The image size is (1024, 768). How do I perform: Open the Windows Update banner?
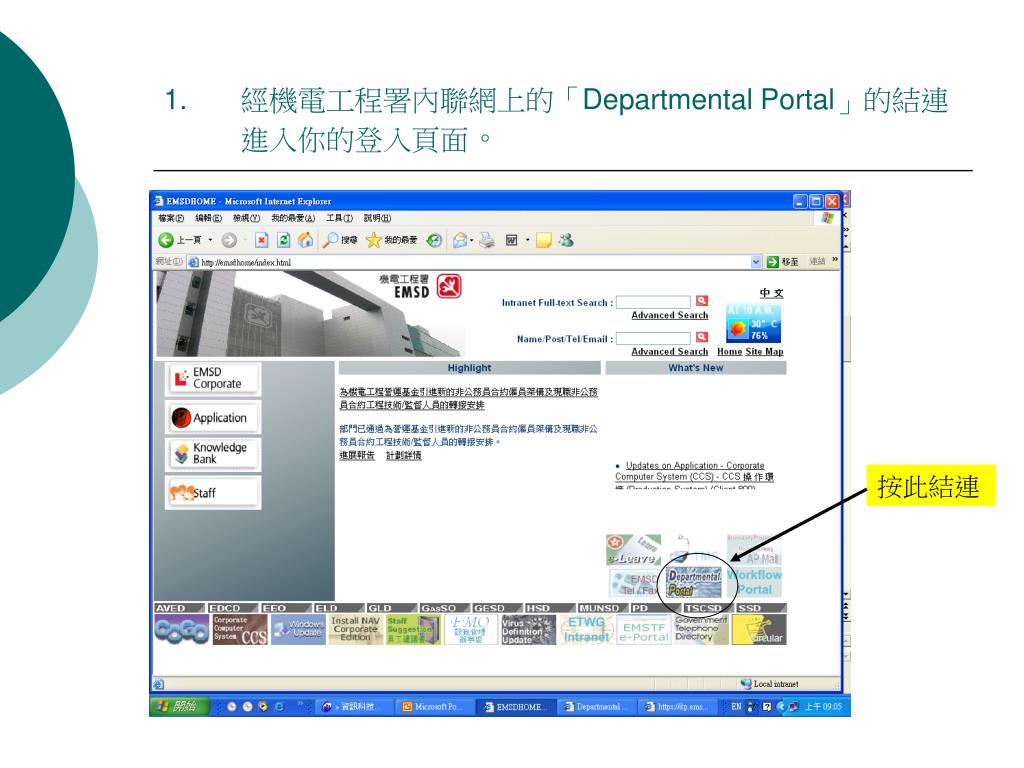pos(298,630)
